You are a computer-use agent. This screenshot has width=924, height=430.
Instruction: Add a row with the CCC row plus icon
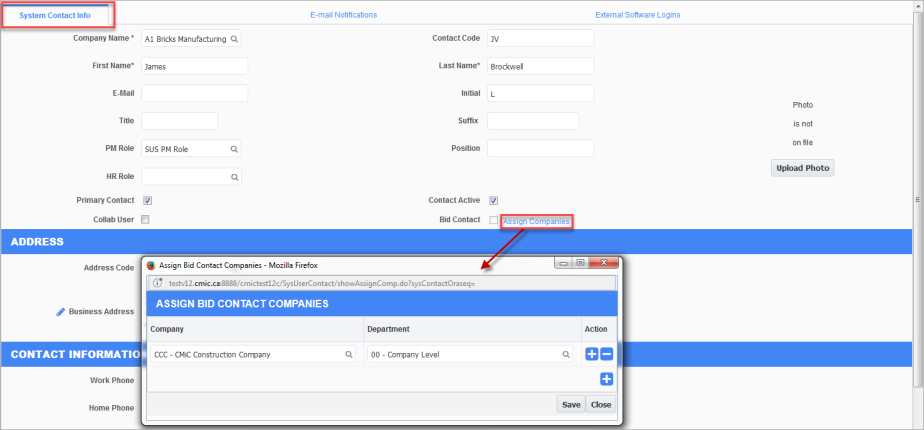592,354
